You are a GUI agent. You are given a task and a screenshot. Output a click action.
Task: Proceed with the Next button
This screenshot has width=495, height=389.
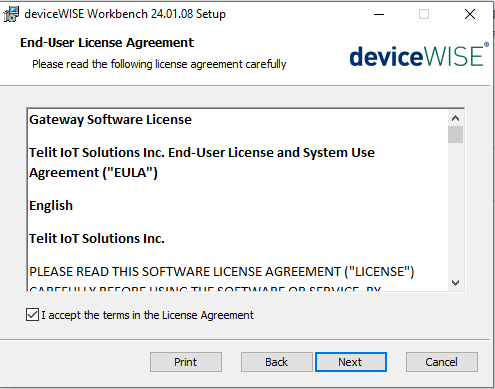click(x=351, y=362)
